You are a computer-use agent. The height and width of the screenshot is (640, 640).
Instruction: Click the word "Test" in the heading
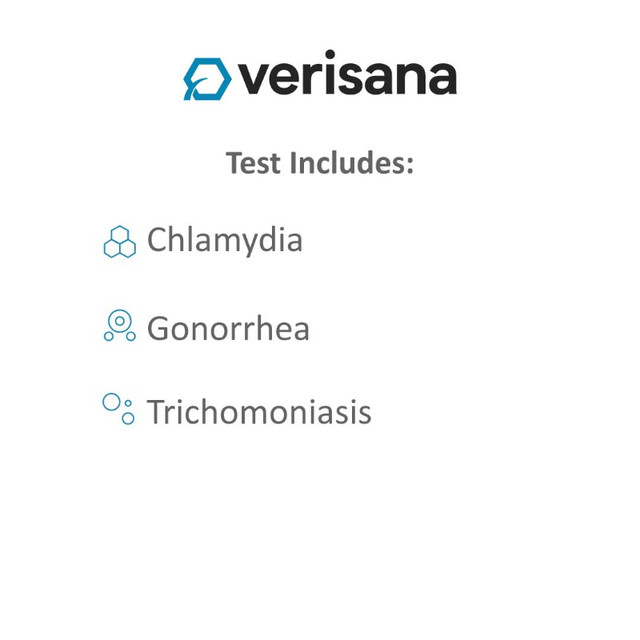pyautogui.click(x=254, y=162)
